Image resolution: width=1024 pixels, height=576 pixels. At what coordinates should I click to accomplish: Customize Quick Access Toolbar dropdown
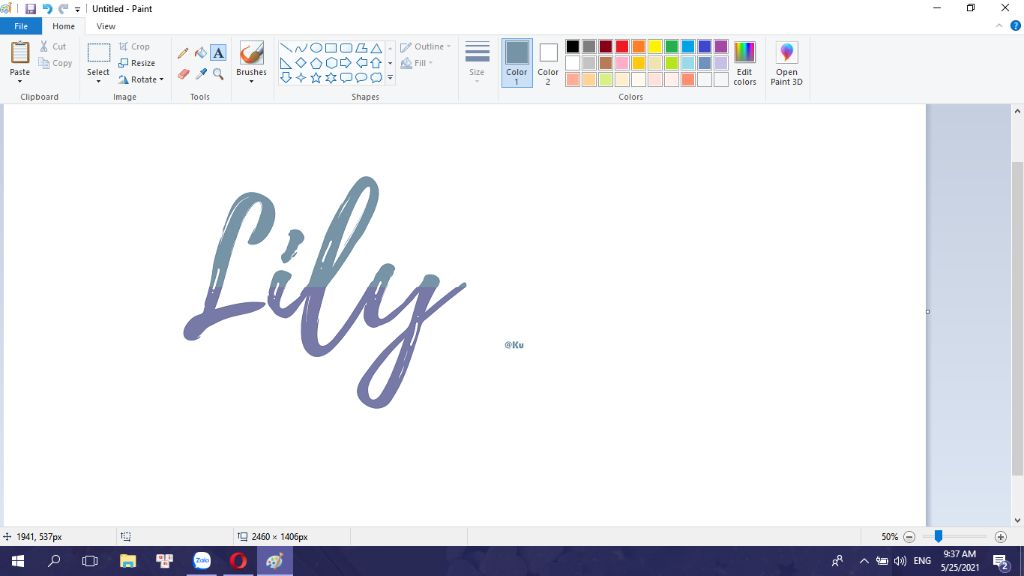tap(77, 9)
